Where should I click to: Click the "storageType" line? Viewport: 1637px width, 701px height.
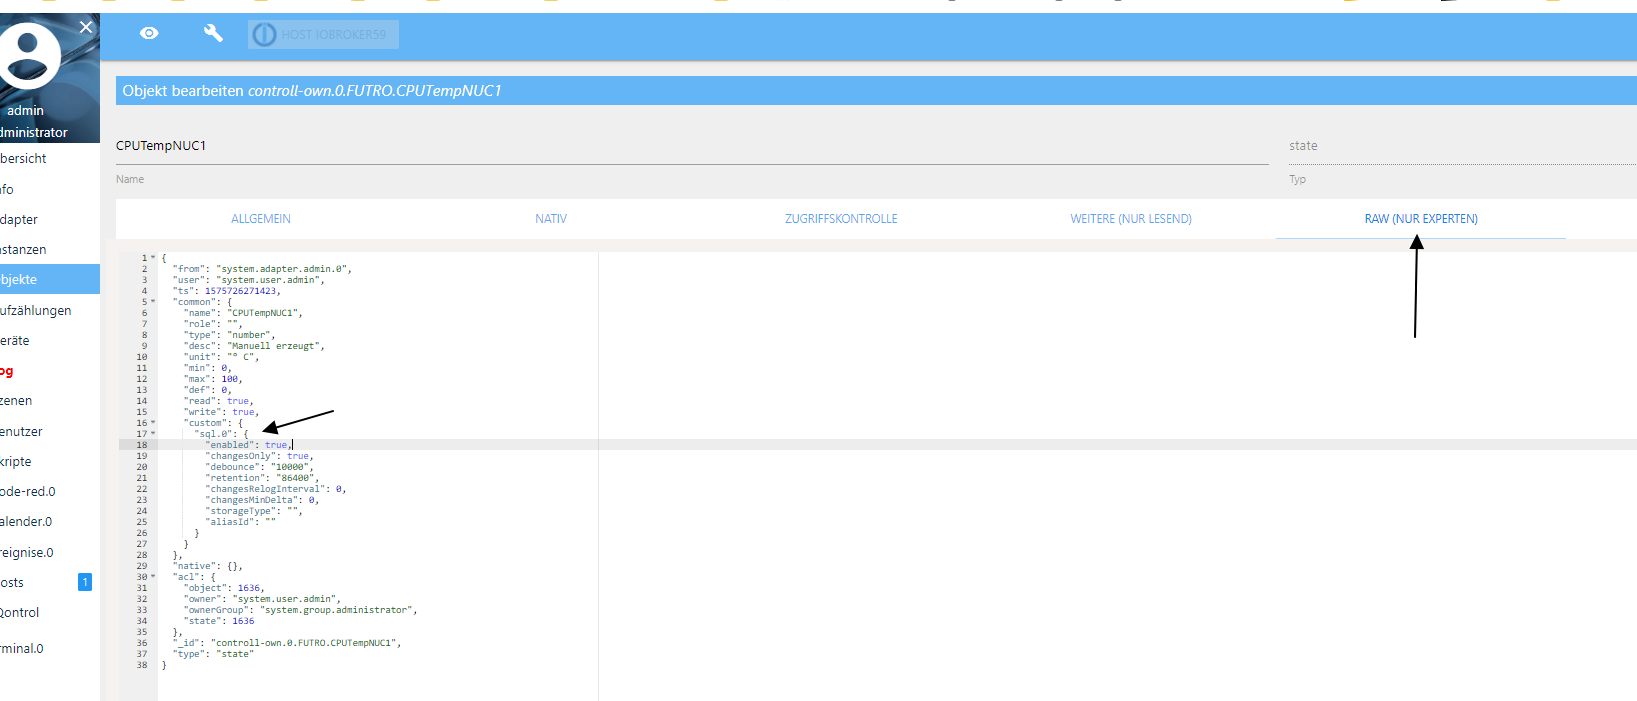[x=254, y=511]
